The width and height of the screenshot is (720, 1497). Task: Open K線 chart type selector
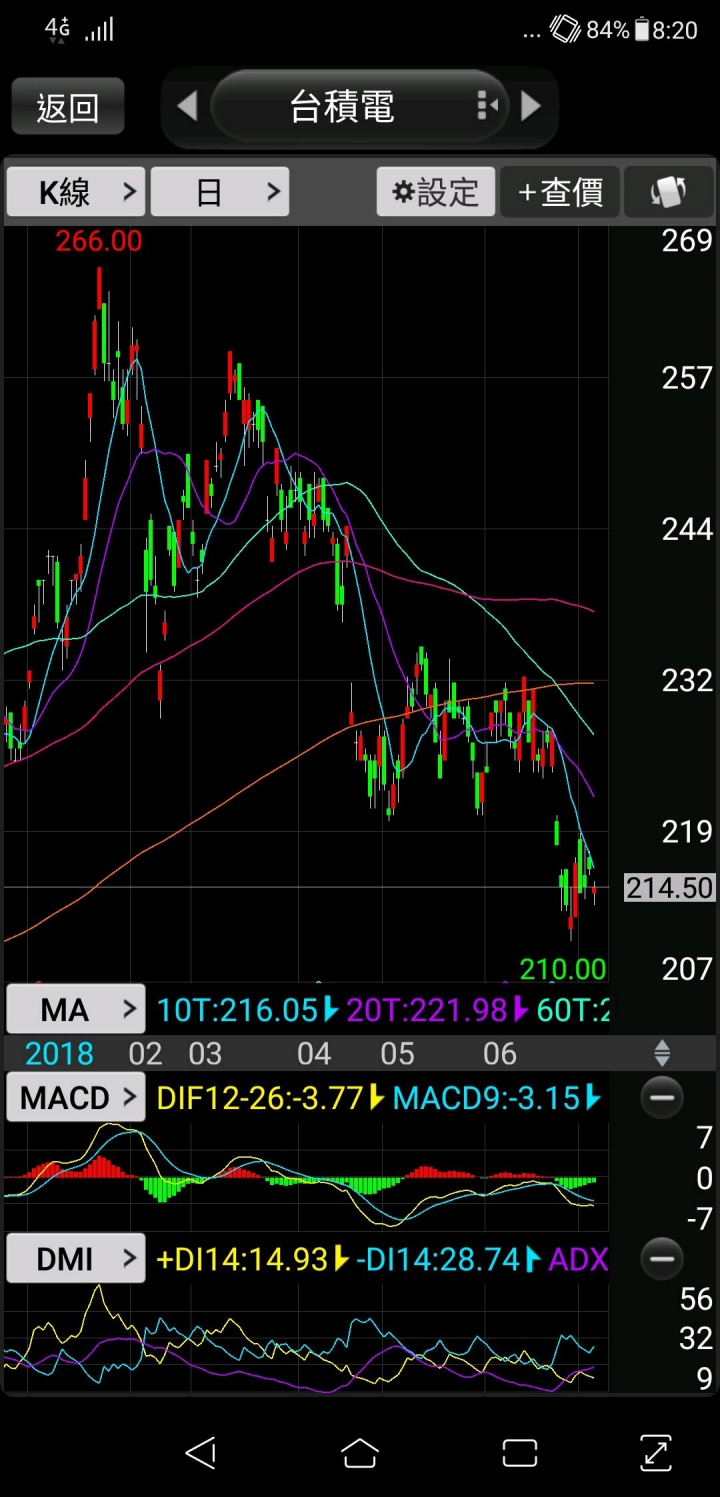click(x=76, y=192)
